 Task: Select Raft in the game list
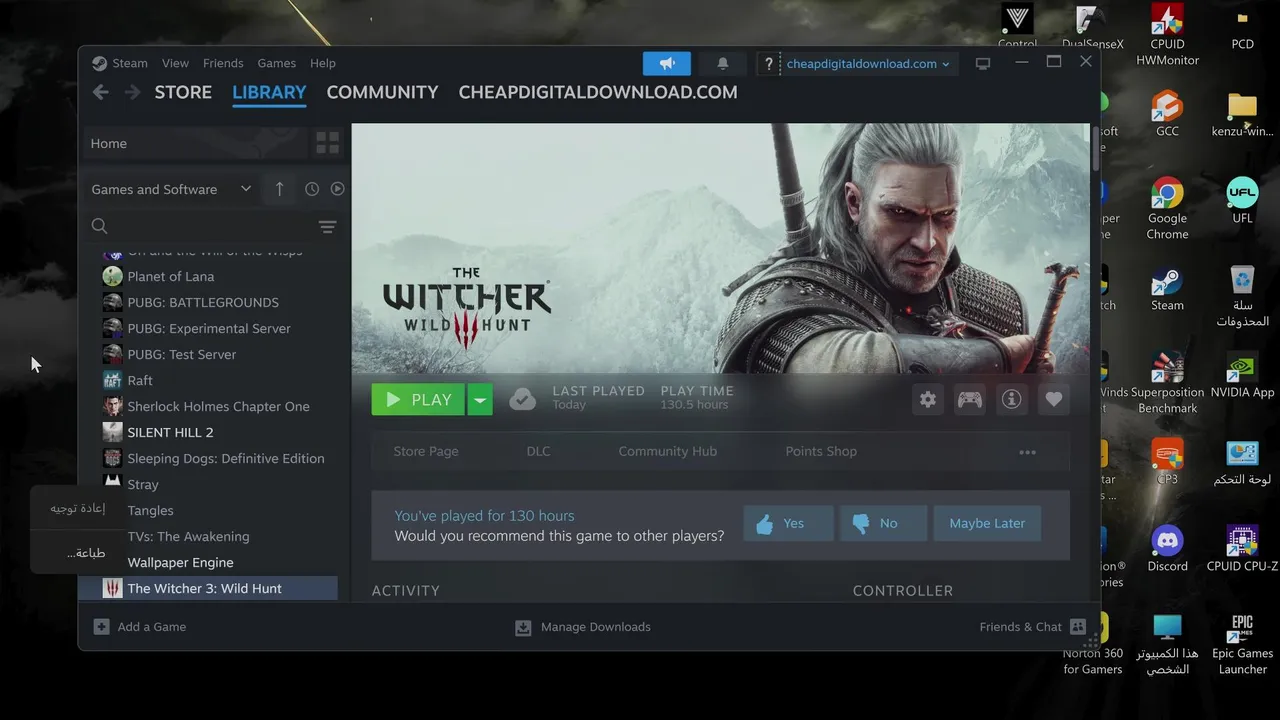(x=208, y=380)
